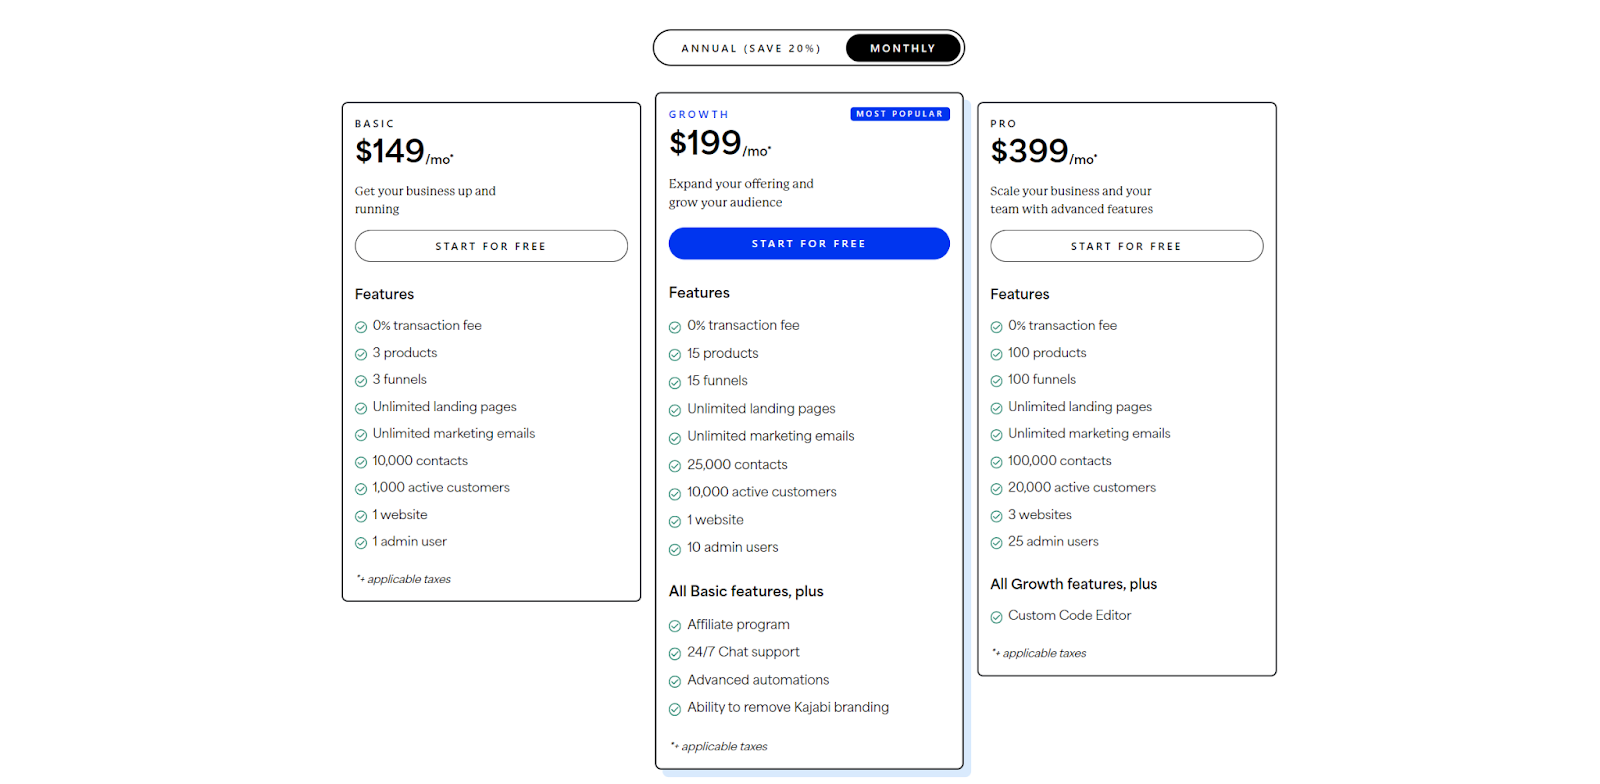The width and height of the screenshot is (1600, 784).
Task: Click the checkmark next to Custom Code Editor
Action: [996, 615]
